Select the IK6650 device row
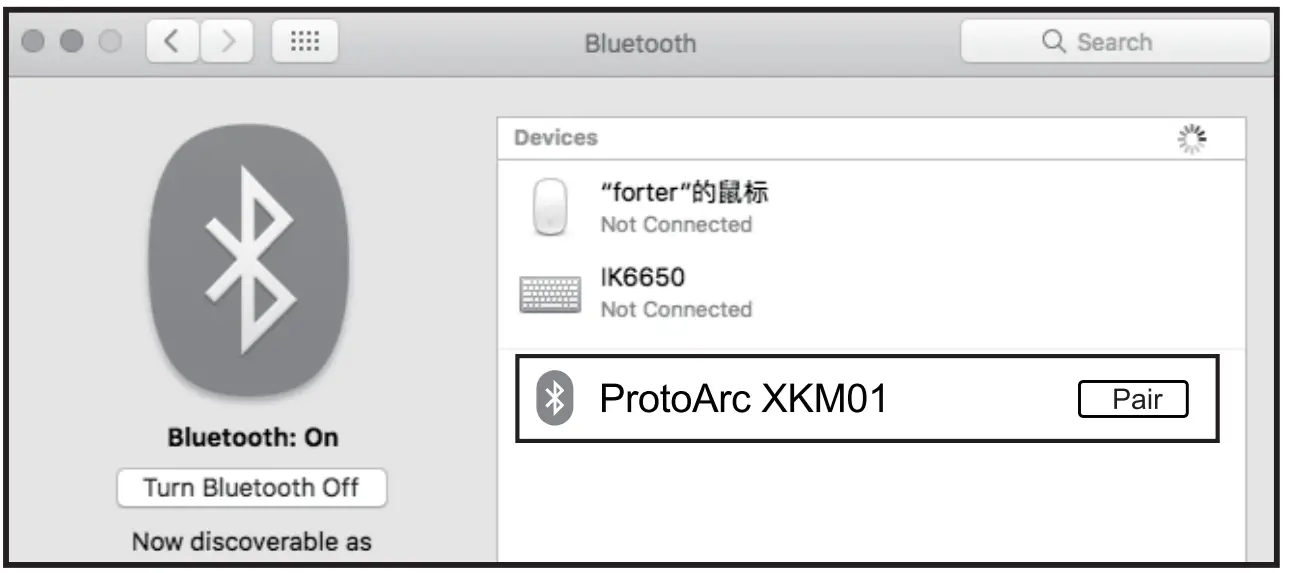Image resolution: width=1289 pixels, height=573 pixels. tap(676, 292)
